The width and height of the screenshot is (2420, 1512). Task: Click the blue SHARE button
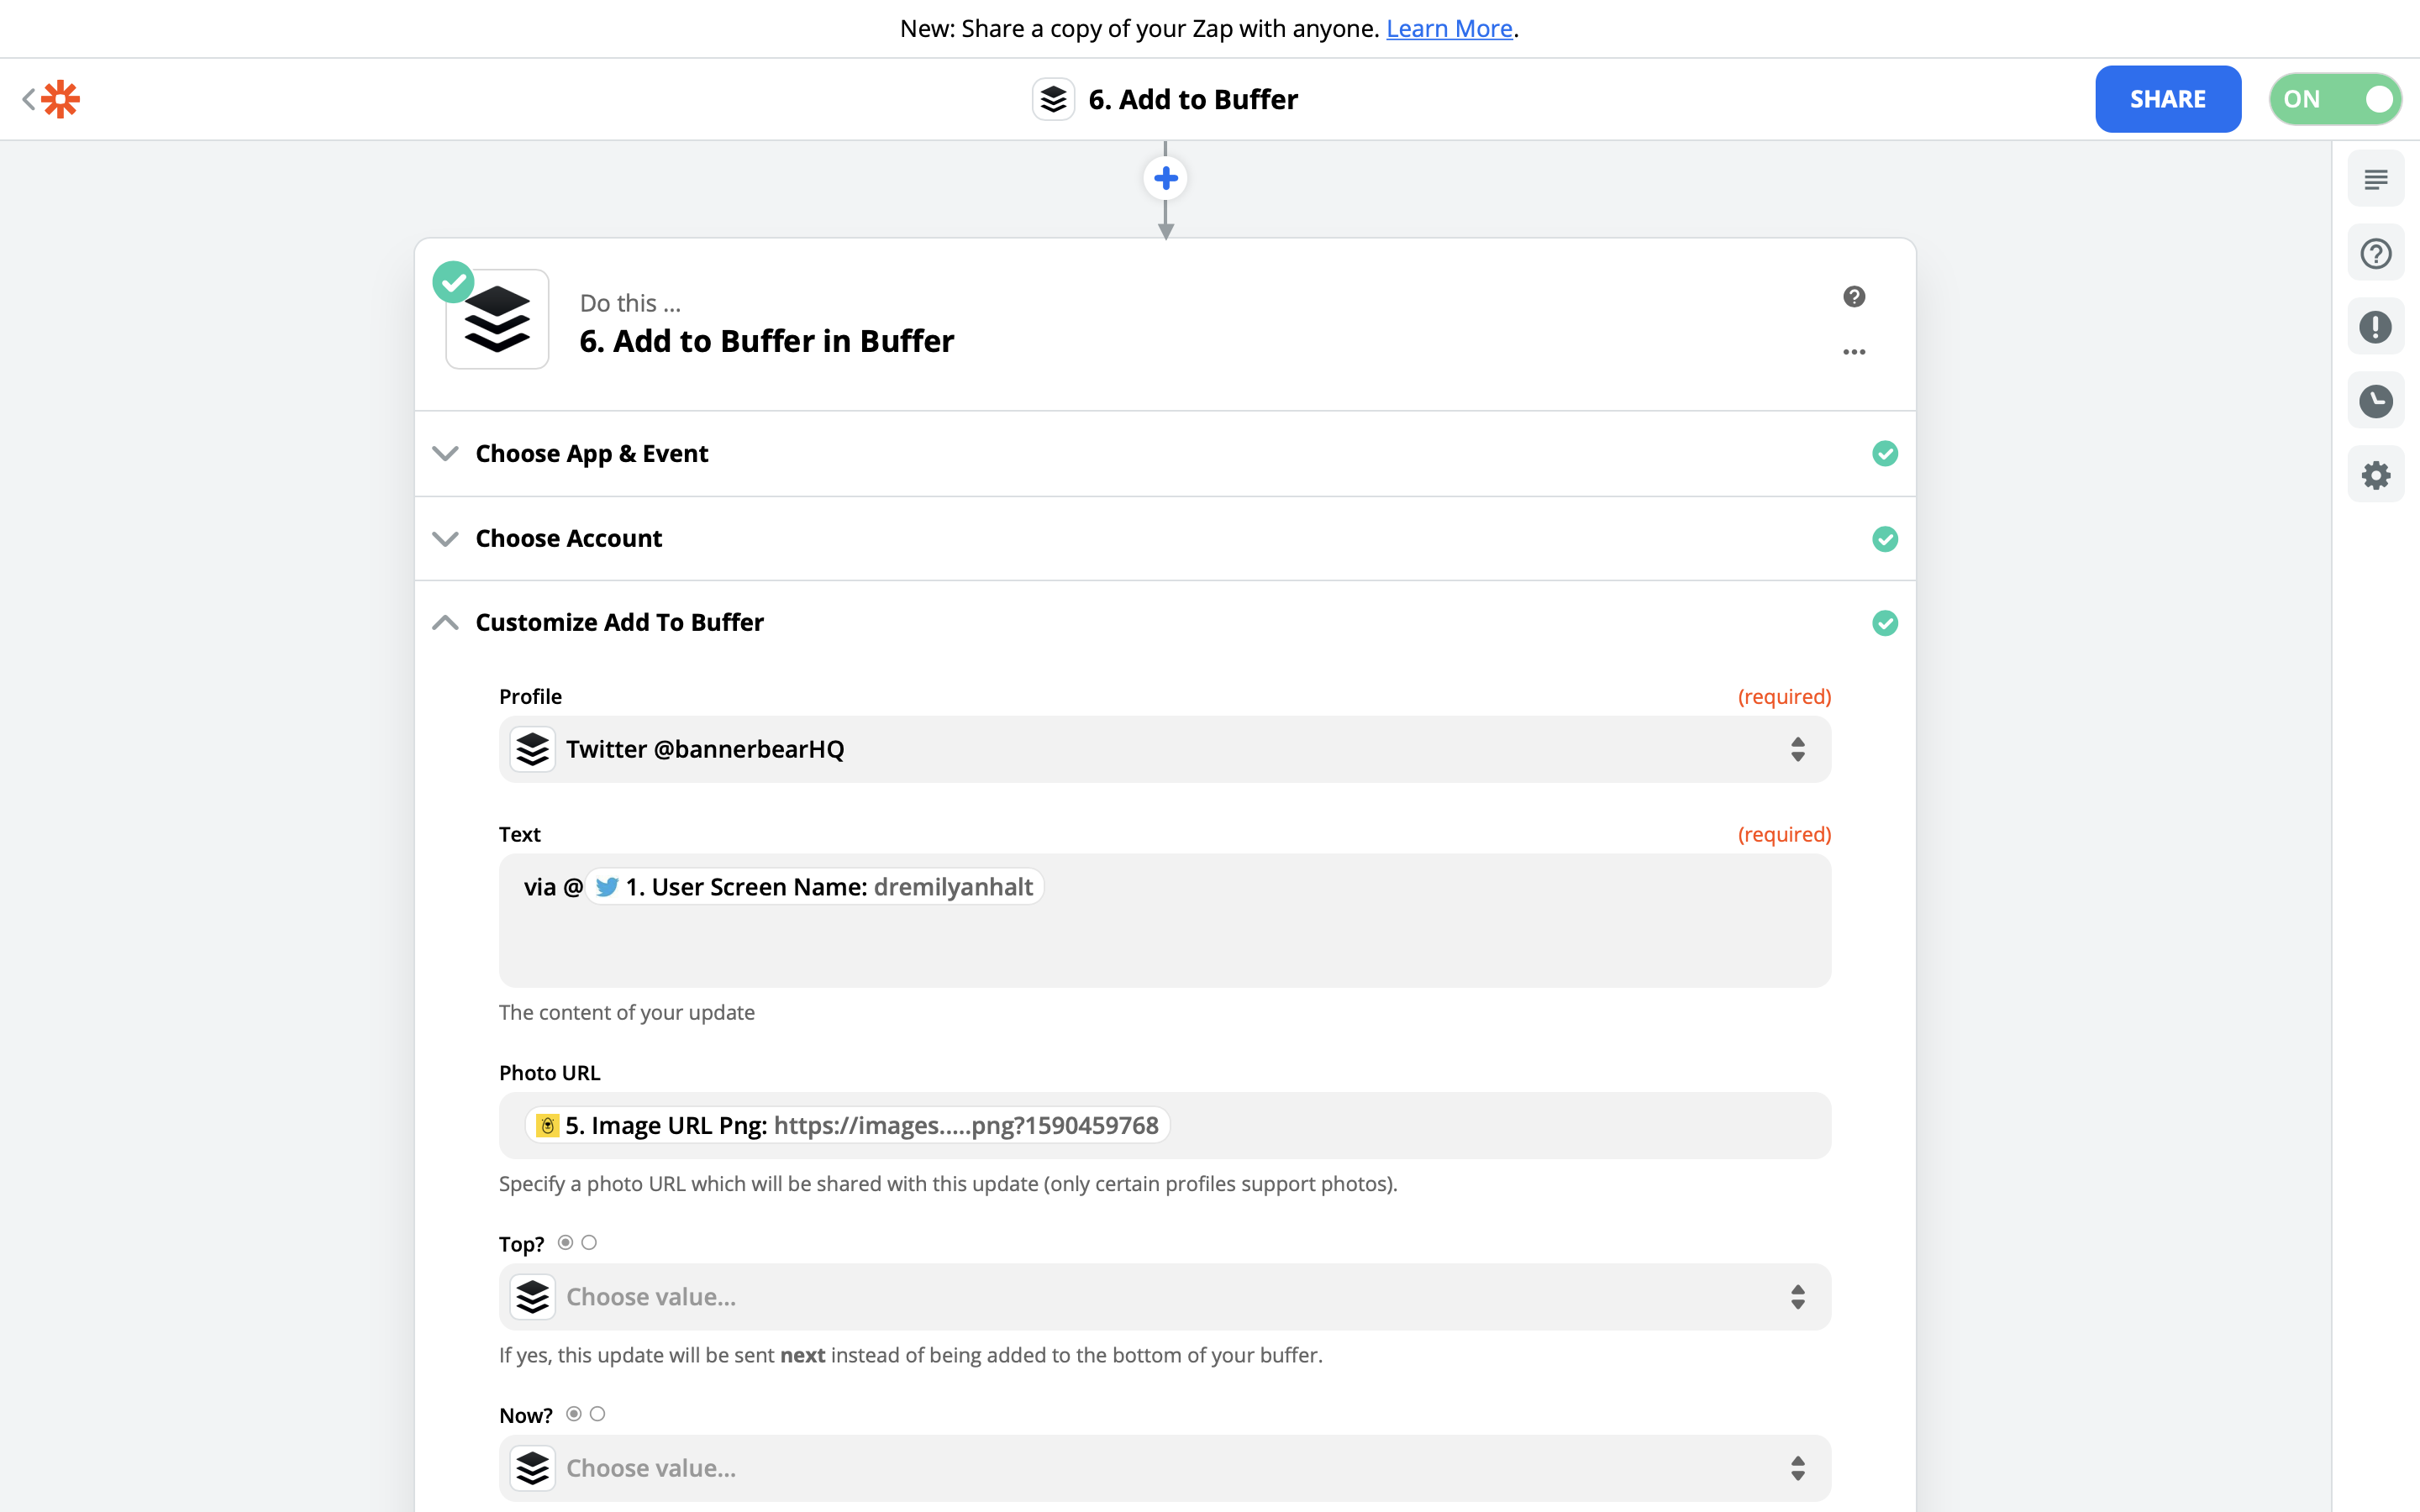point(2167,99)
